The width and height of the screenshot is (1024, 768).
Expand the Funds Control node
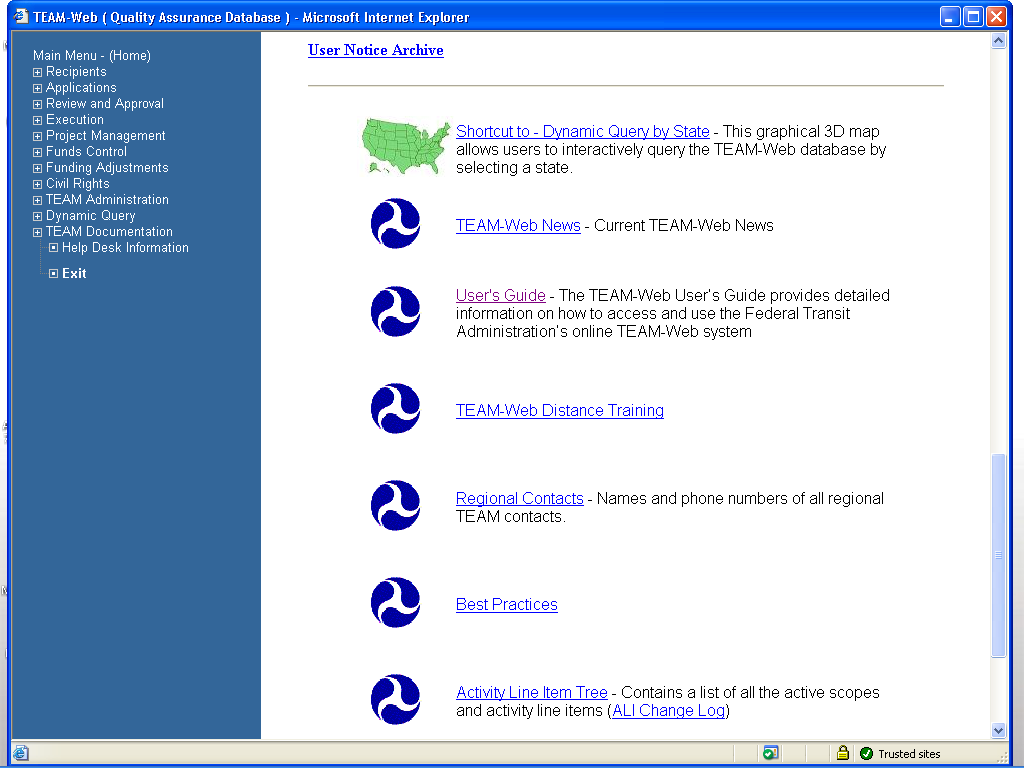37,152
